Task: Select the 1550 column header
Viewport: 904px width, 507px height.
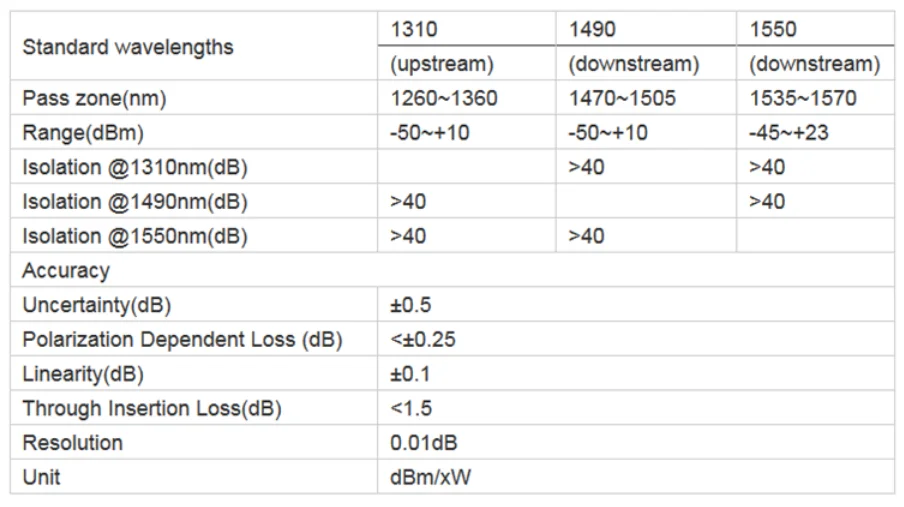Action: coord(815,29)
